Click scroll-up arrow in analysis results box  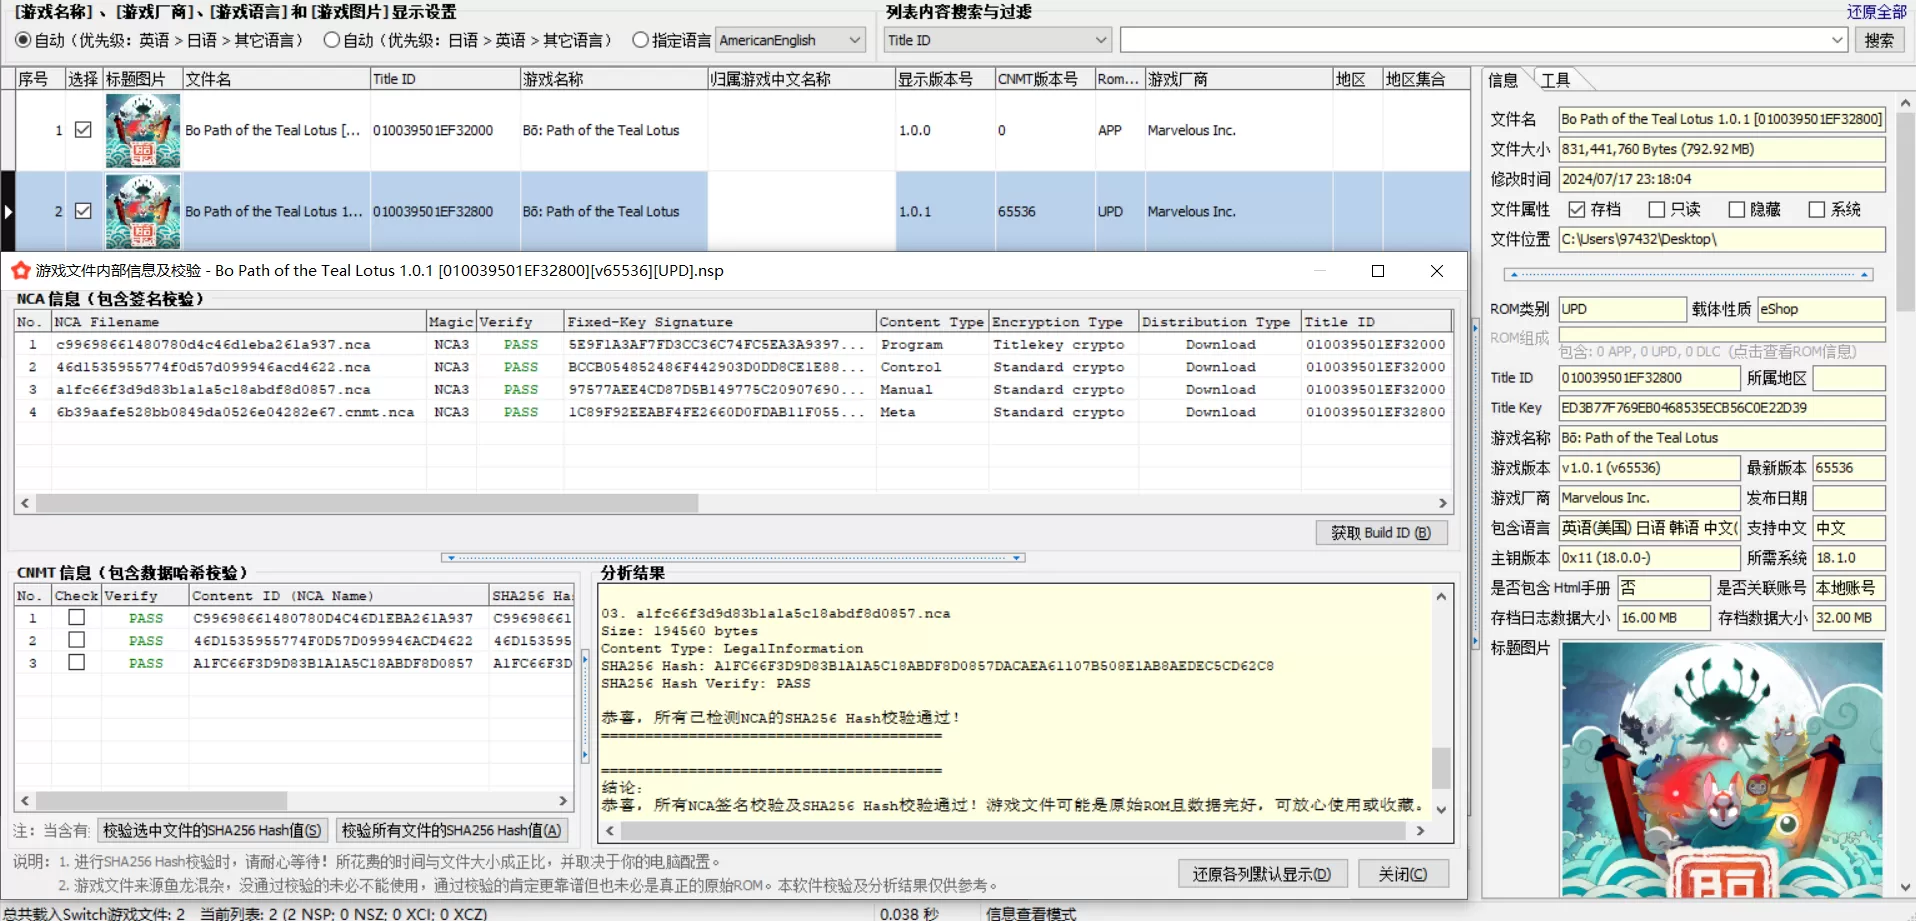click(x=1441, y=597)
